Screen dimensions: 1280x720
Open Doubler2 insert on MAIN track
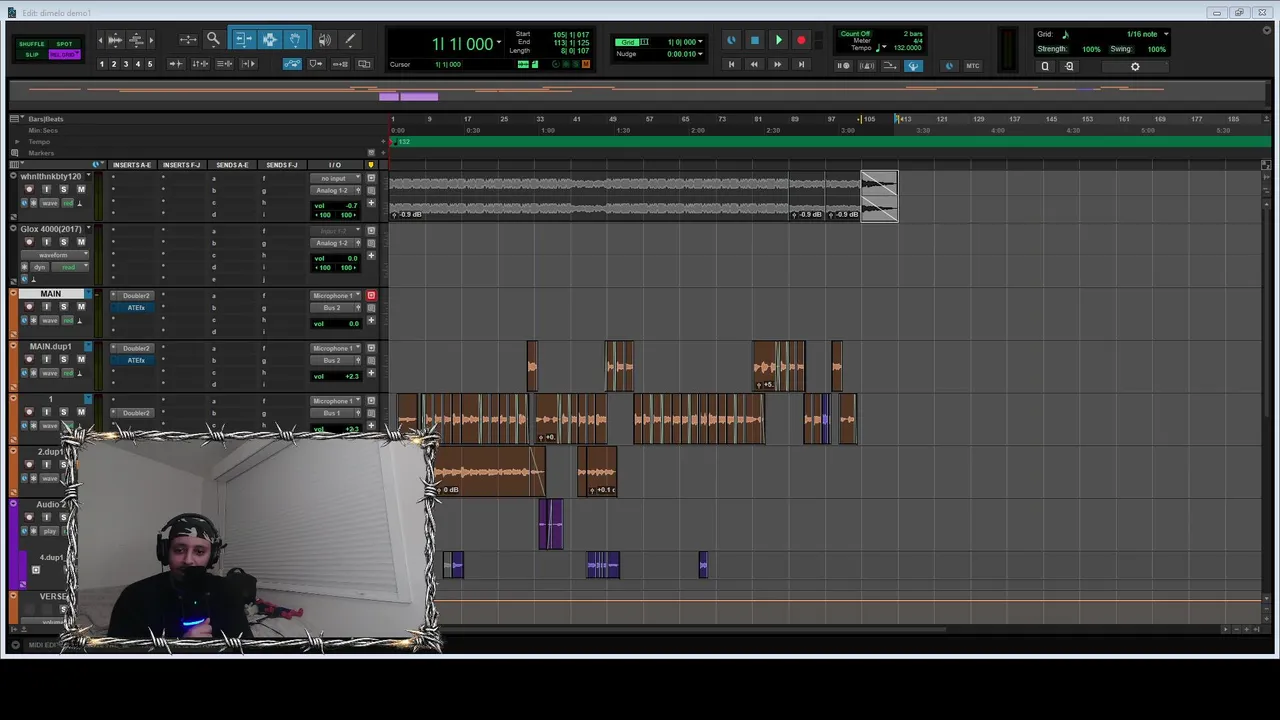tap(136, 295)
